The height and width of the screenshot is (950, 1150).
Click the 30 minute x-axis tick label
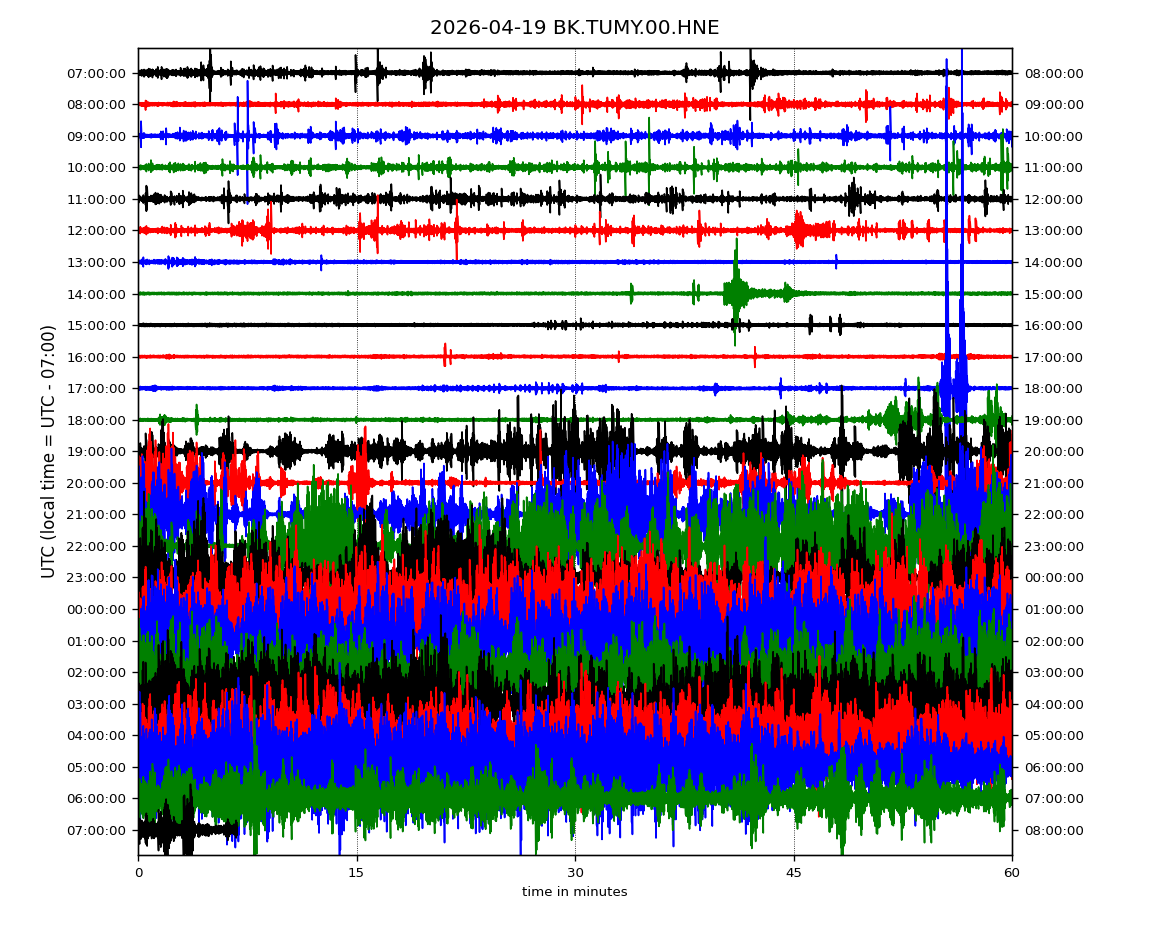coord(575,873)
